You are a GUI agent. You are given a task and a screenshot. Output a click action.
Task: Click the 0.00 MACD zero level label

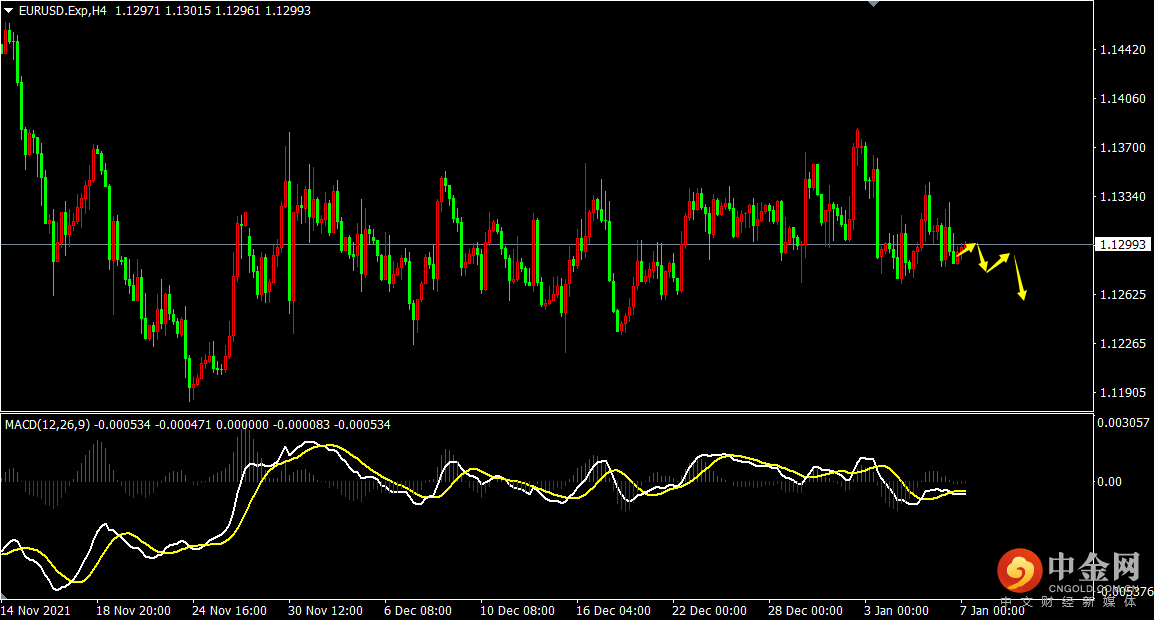[x=1109, y=482]
